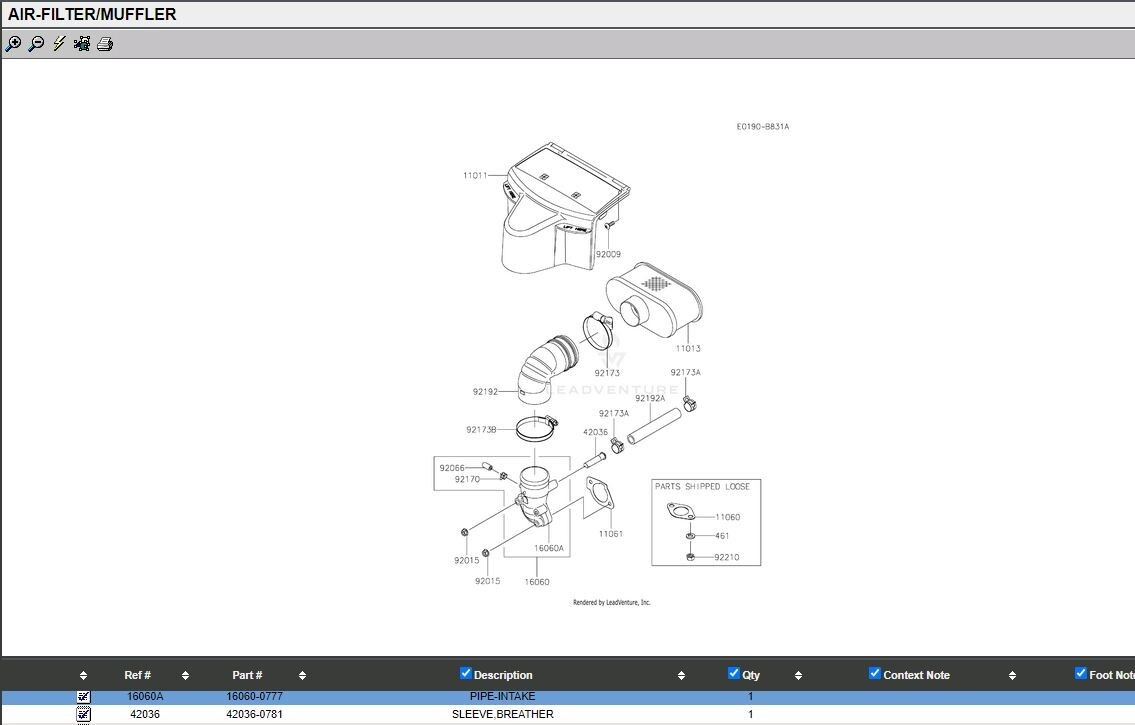Print the diagram using the printer icon
Viewport: 1135px width, 725px height.
(x=105, y=44)
